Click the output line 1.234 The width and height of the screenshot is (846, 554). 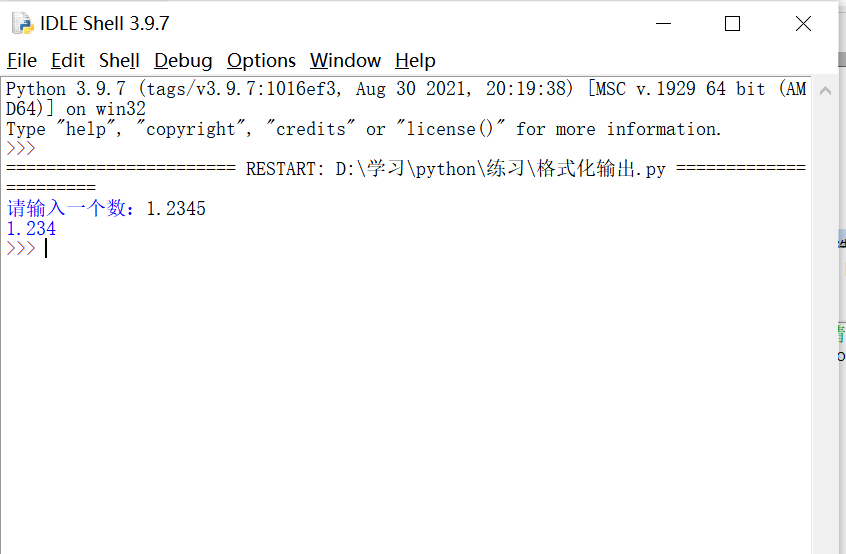(31, 229)
